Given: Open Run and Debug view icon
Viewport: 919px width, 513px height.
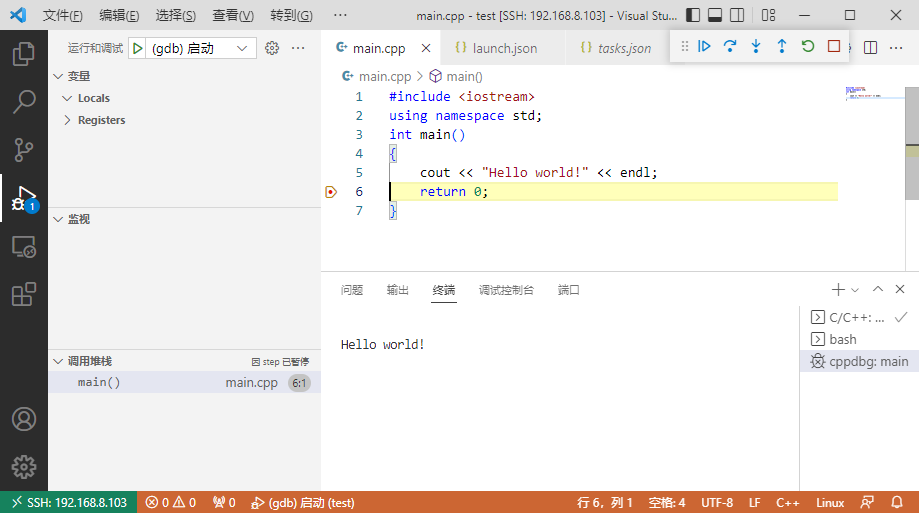Looking at the screenshot, I should [23, 198].
